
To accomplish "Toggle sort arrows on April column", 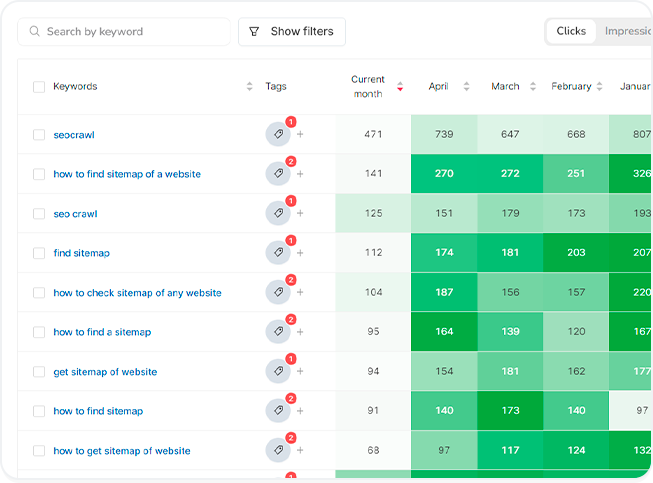I will (x=466, y=87).
